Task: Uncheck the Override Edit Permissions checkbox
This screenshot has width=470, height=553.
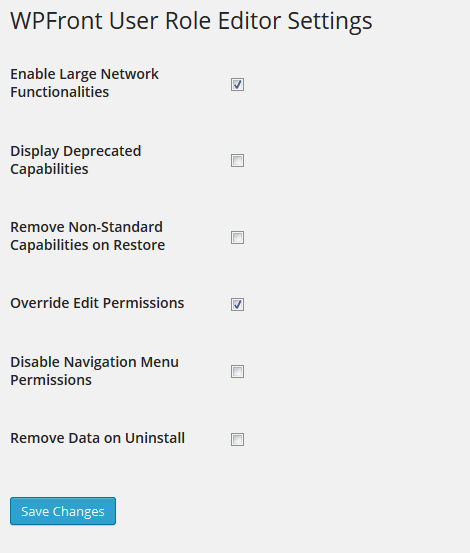Action: [x=237, y=304]
